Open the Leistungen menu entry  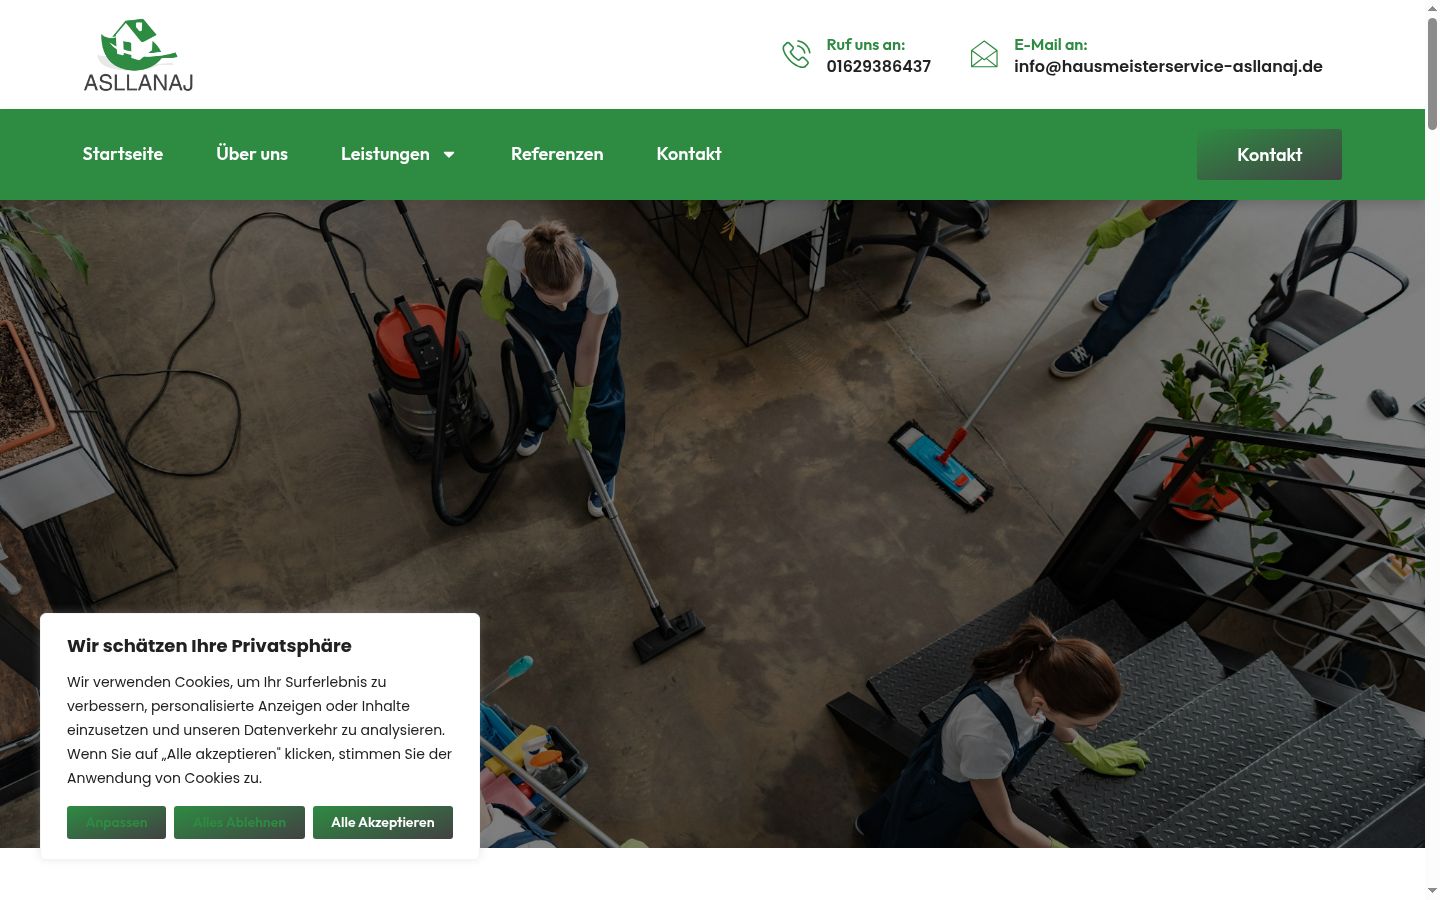click(x=385, y=154)
